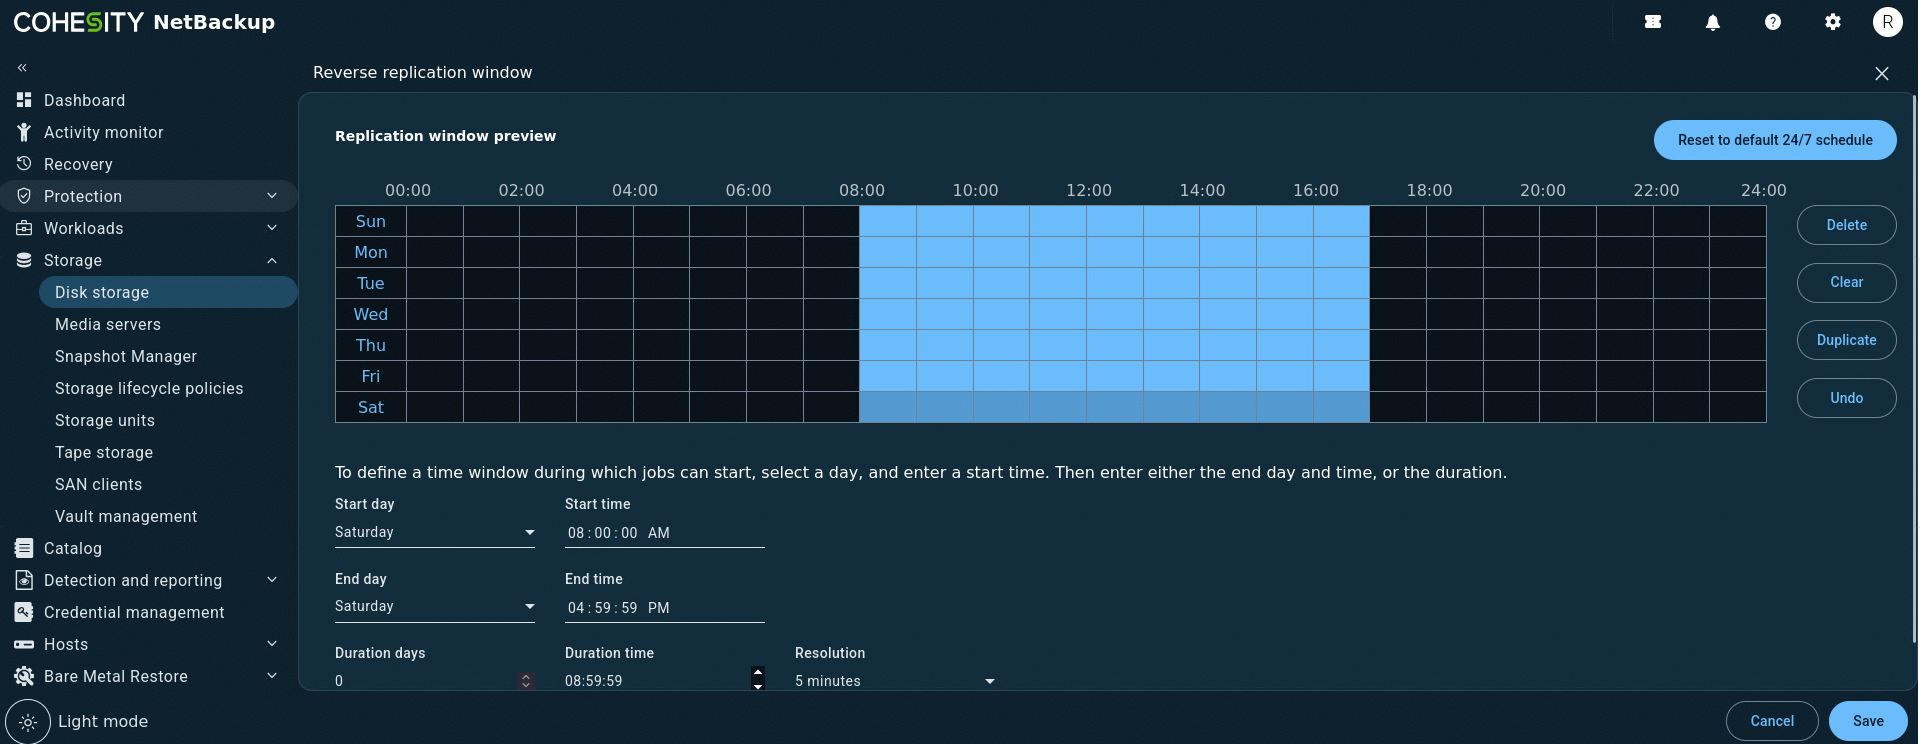Viewport: 1920px width, 744px height.
Task: Click the Cancel button
Action: pyautogui.click(x=1772, y=721)
